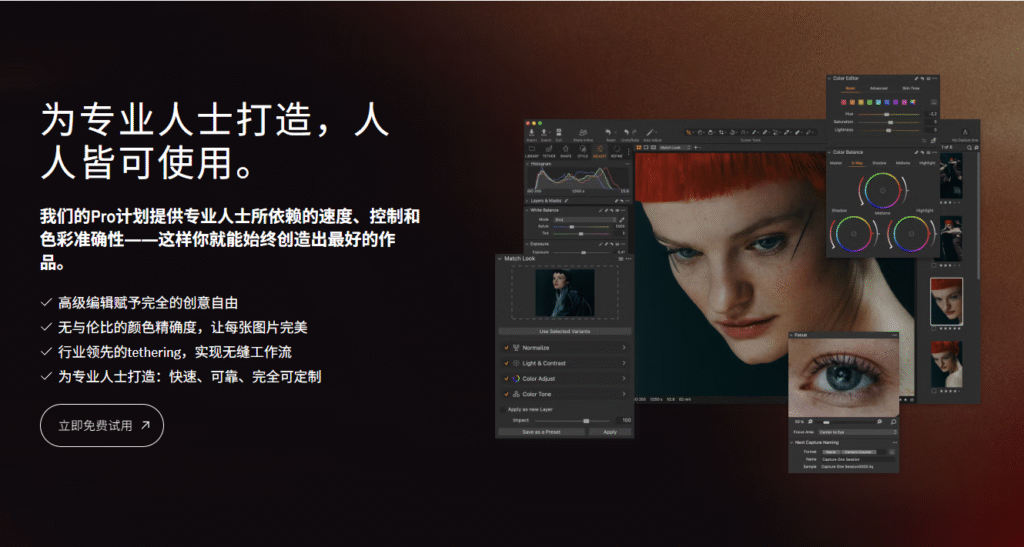Select the reference portrait thumbnail in Match Look

[564, 294]
